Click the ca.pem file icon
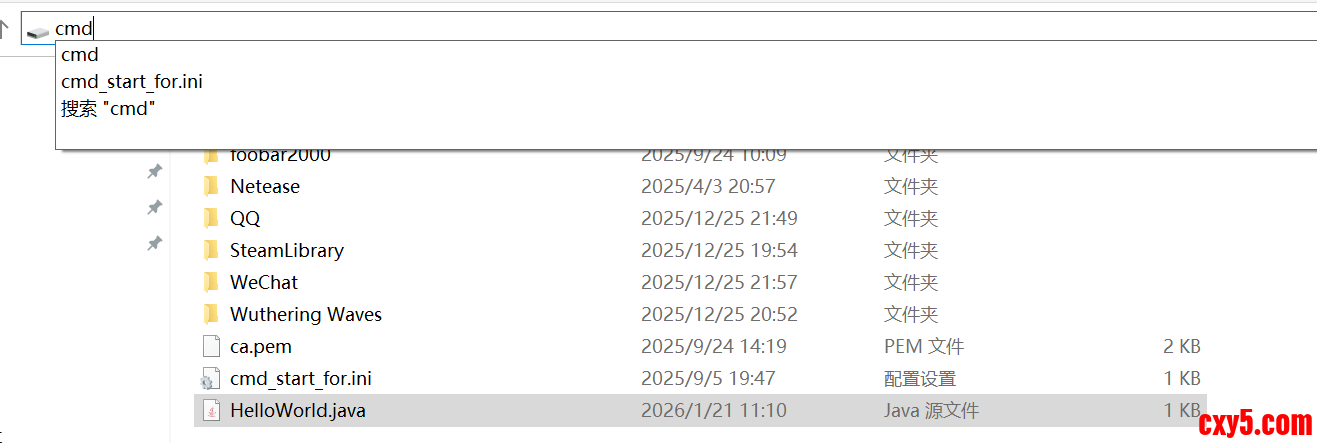The image size is (1317, 443). click(210, 346)
